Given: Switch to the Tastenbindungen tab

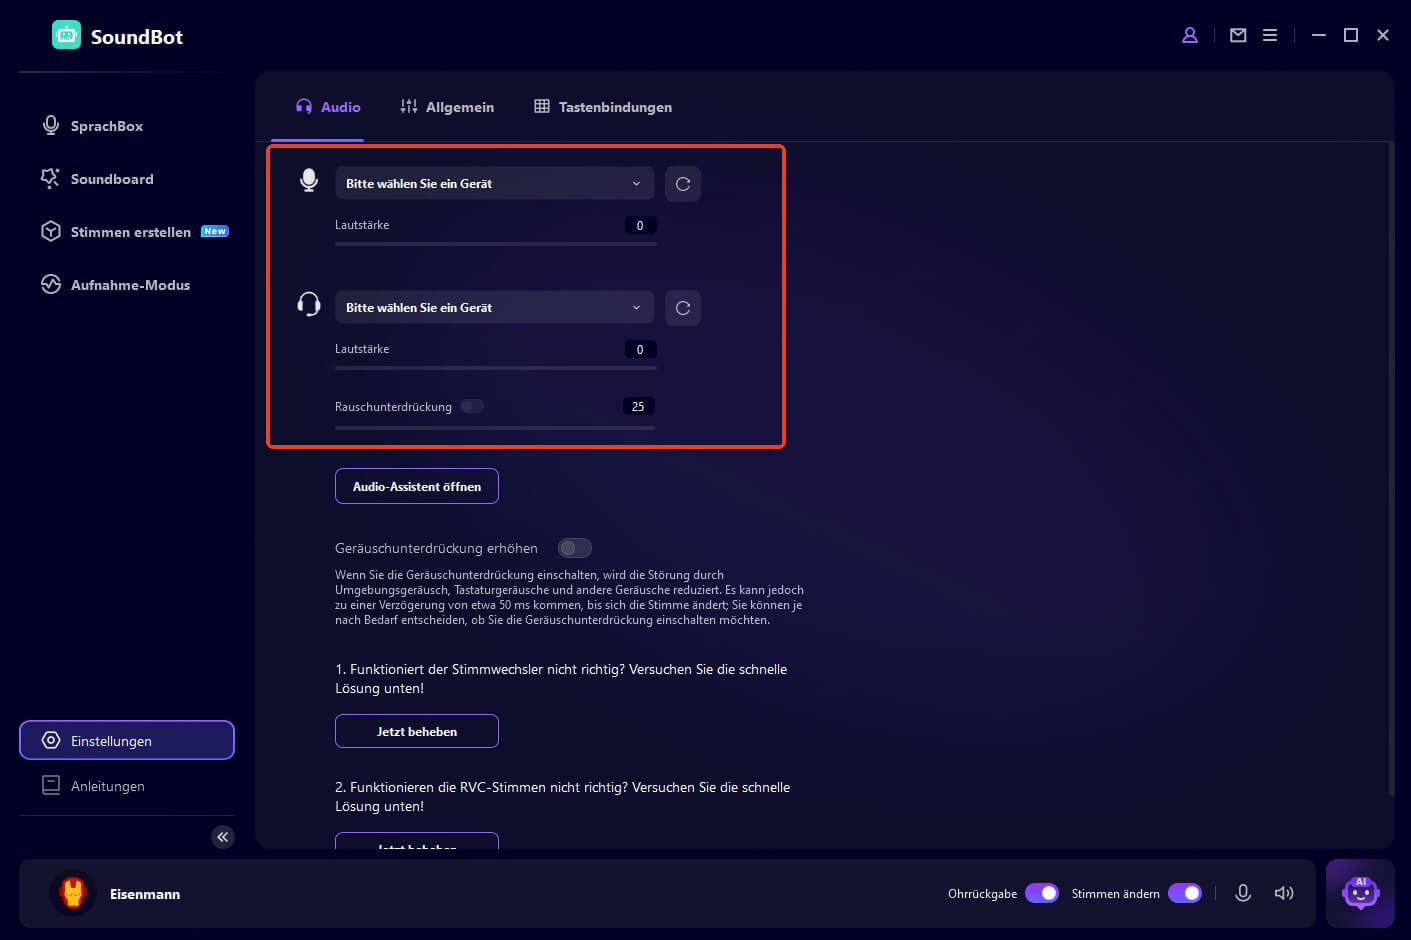Looking at the screenshot, I should coord(603,107).
